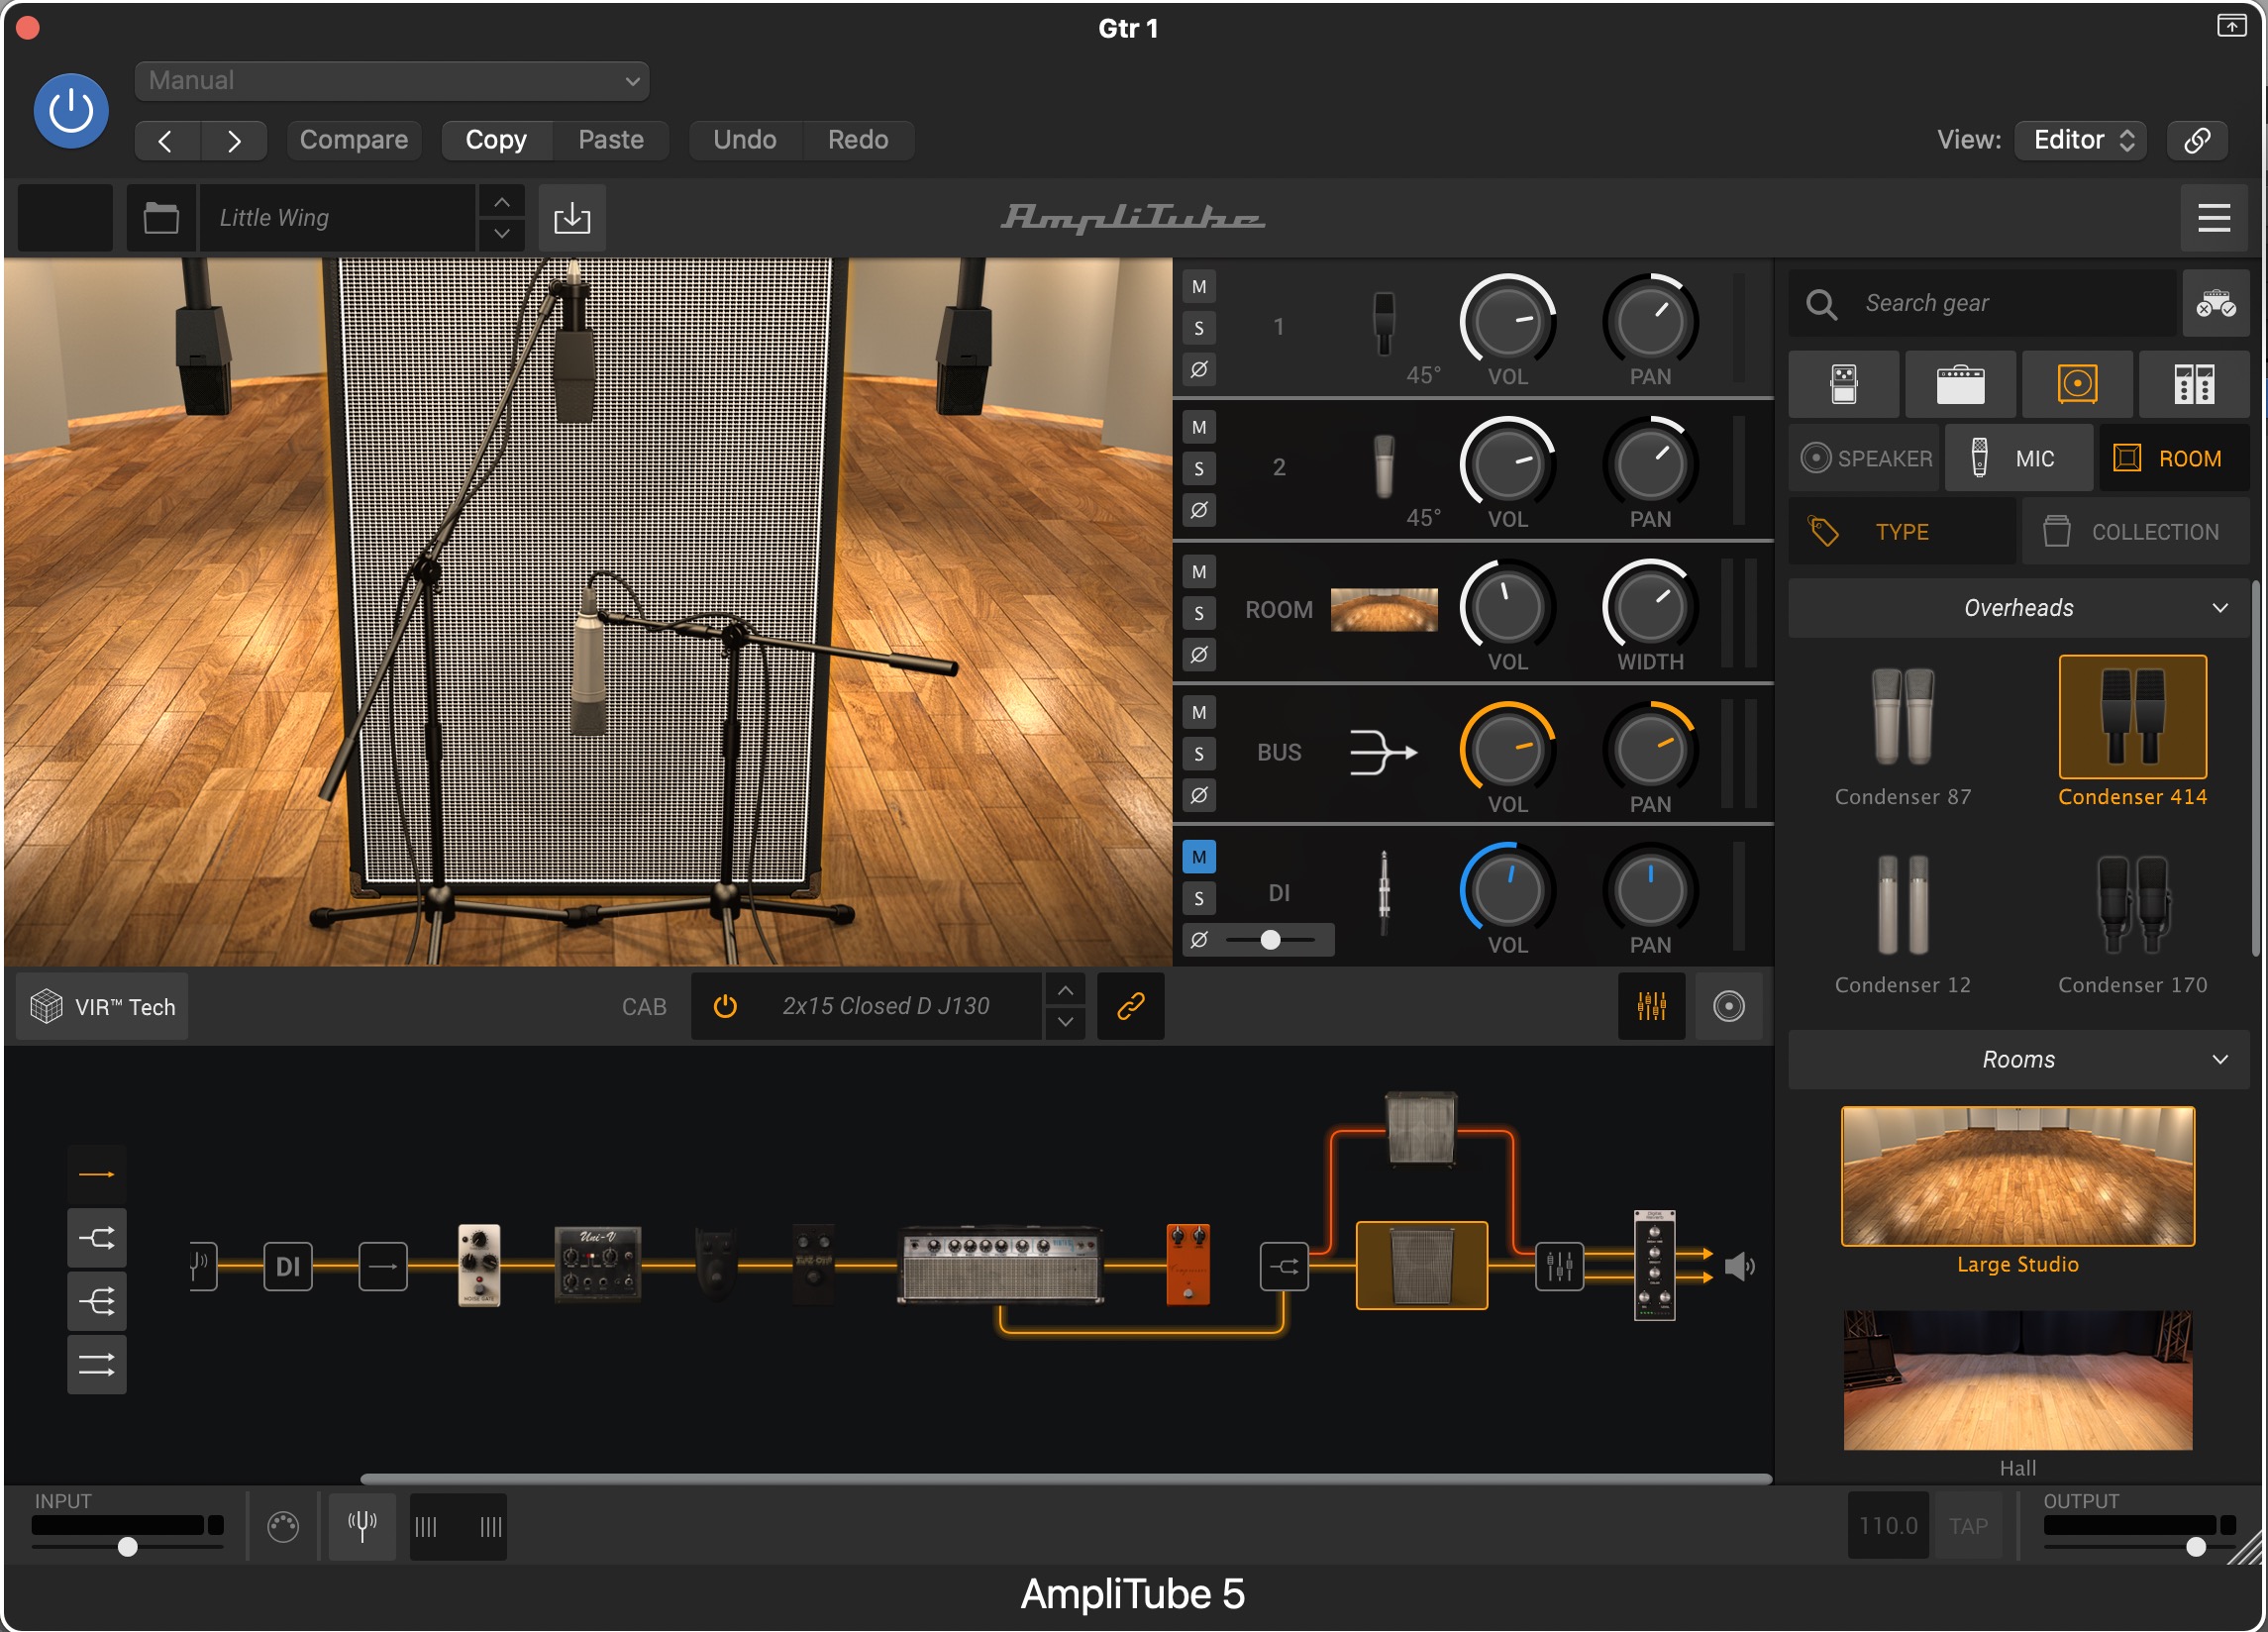Solo mic channel 1
Image resolution: width=2268 pixels, height=1632 pixels.
coord(1199,328)
